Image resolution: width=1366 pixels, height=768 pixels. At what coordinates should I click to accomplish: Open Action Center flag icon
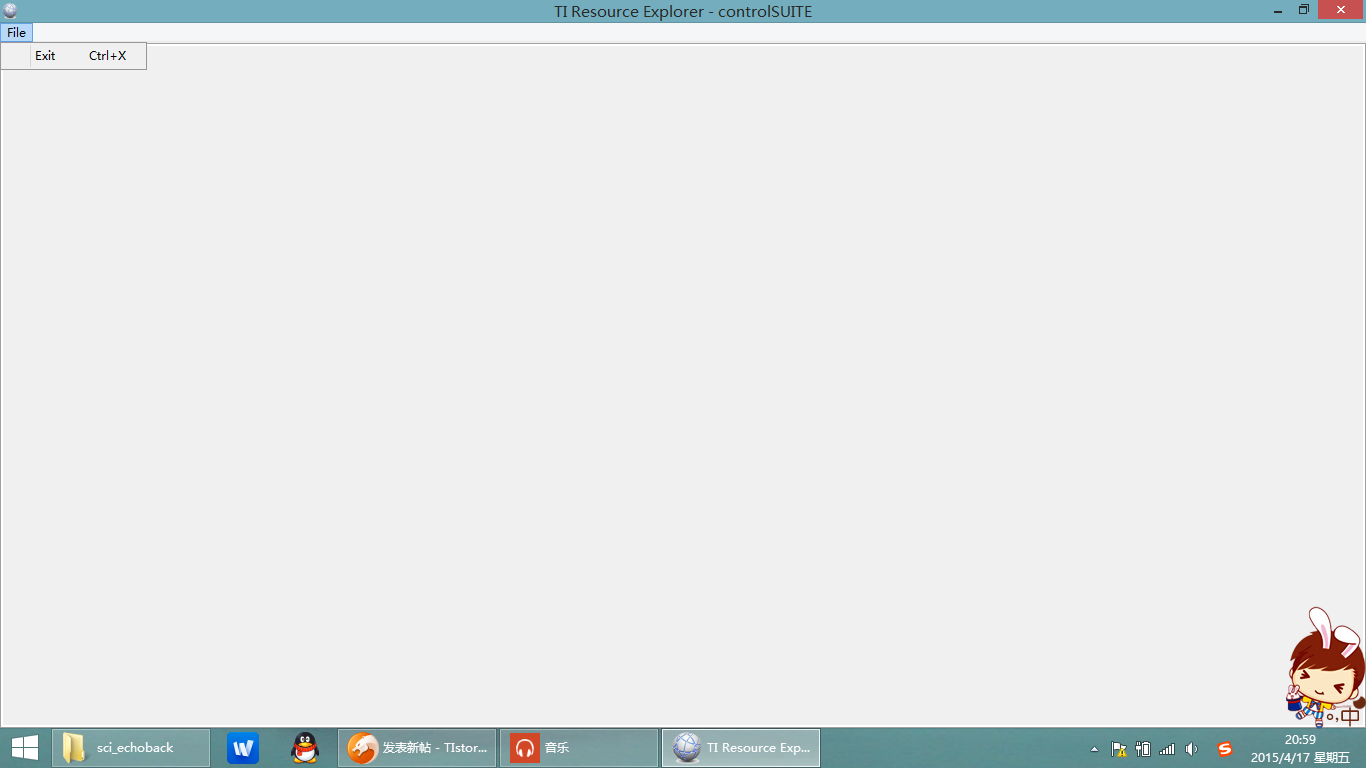tap(1119, 748)
